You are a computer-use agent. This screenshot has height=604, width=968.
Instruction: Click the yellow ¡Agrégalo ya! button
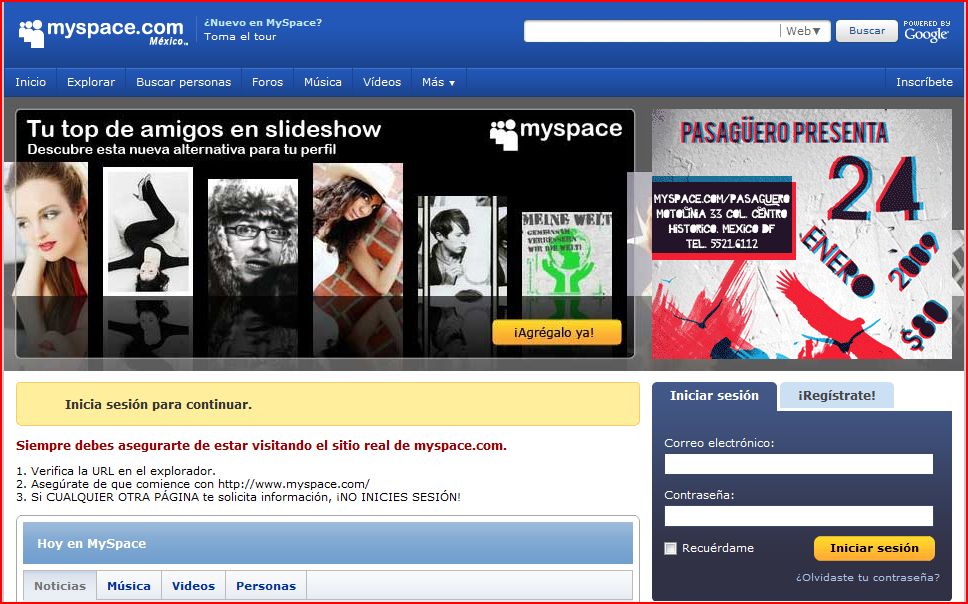coord(557,333)
